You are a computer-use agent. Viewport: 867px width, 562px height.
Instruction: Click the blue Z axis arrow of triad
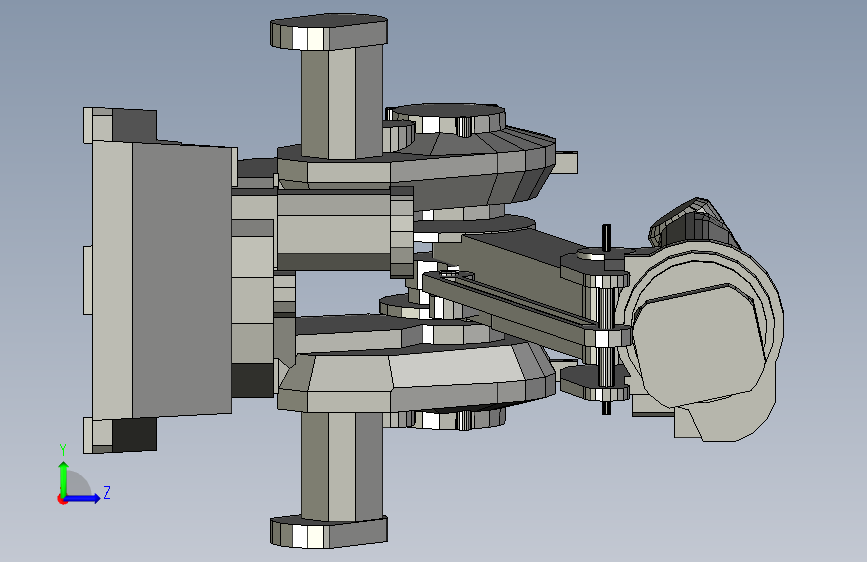click(82, 498)
